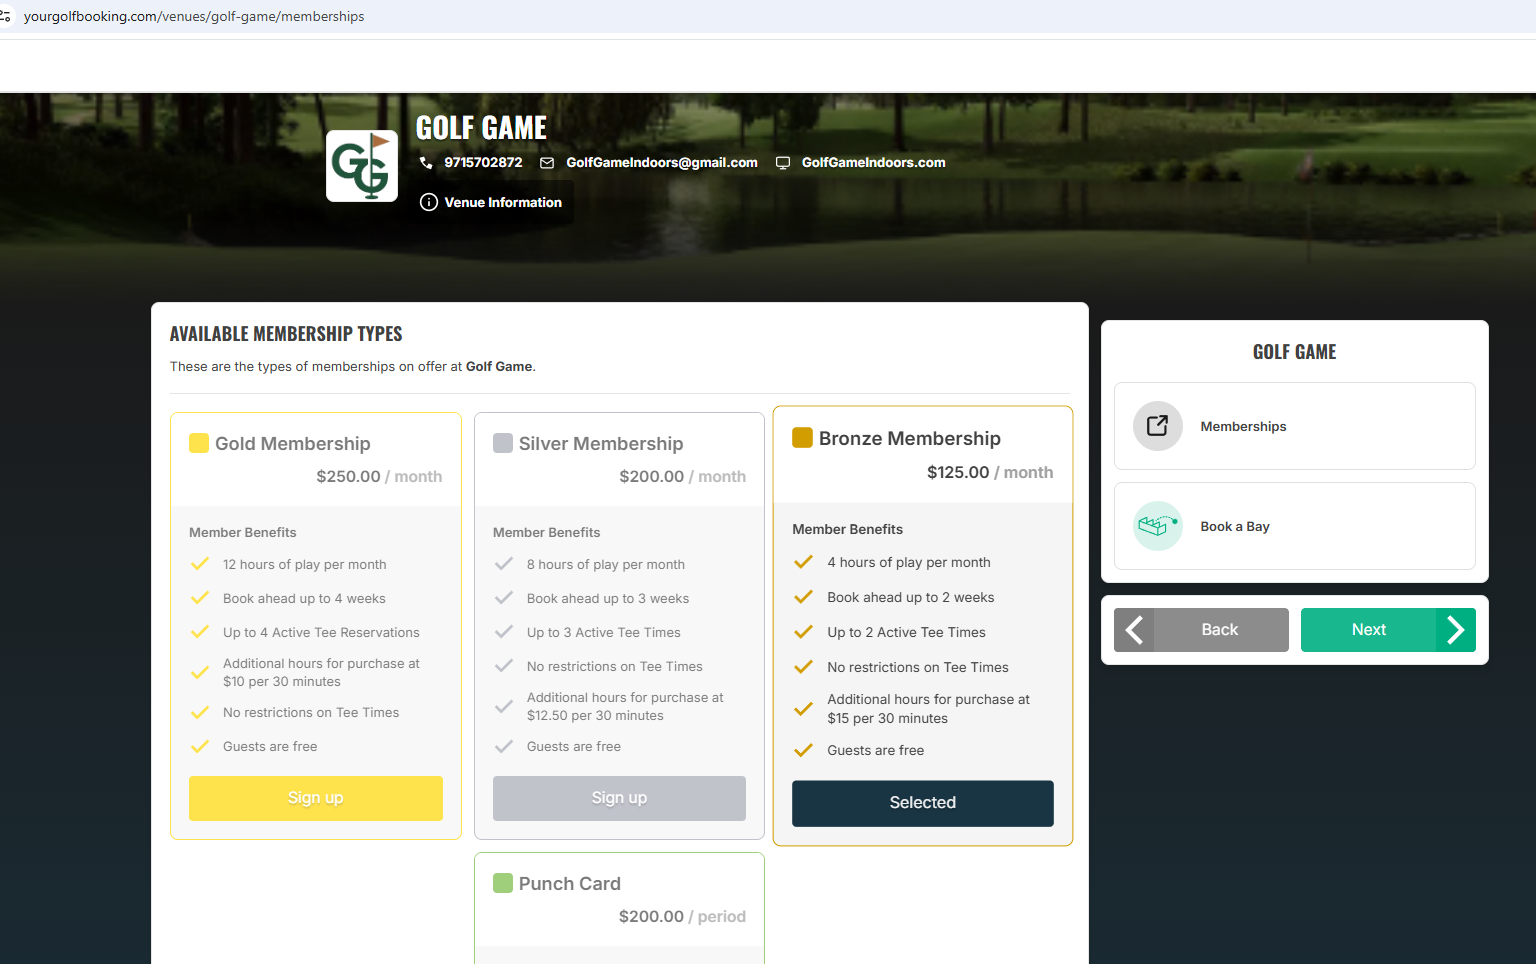Click the Gold 12 hours of play checkmark
Screen dimensions: 1536x964
pos(200,564)
